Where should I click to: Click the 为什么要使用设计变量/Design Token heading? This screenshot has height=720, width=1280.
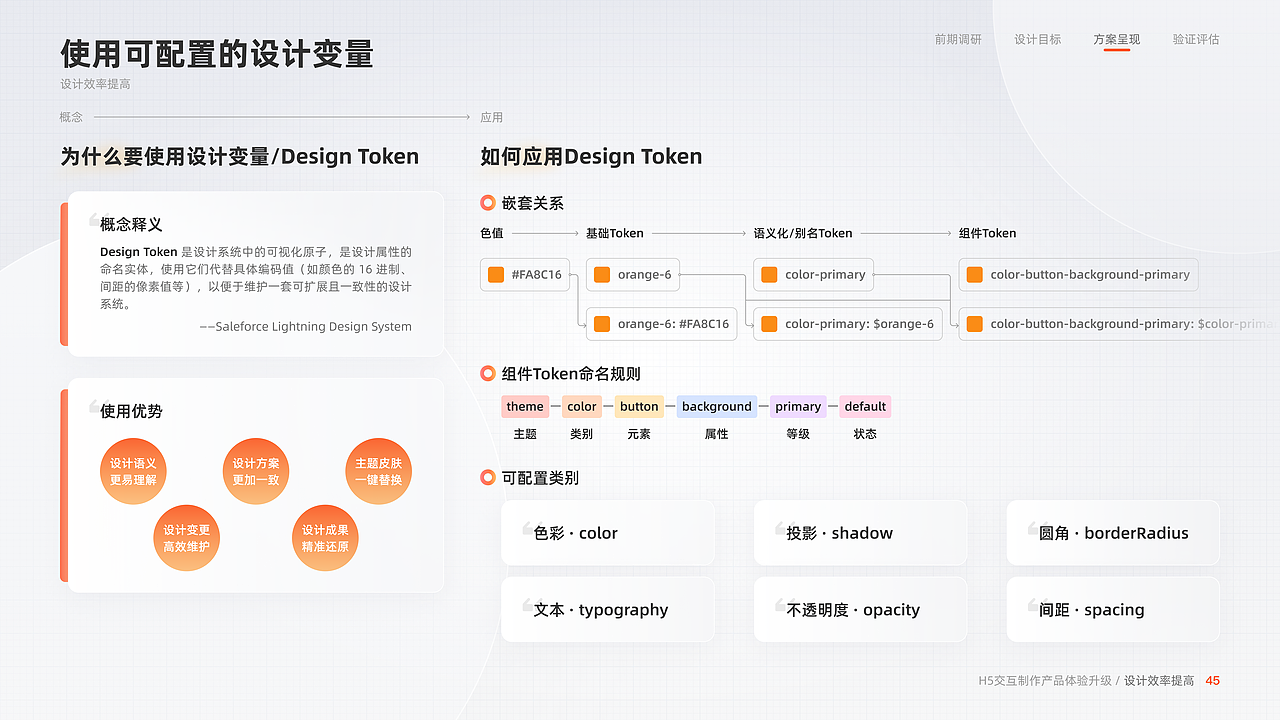pos(240,156)
